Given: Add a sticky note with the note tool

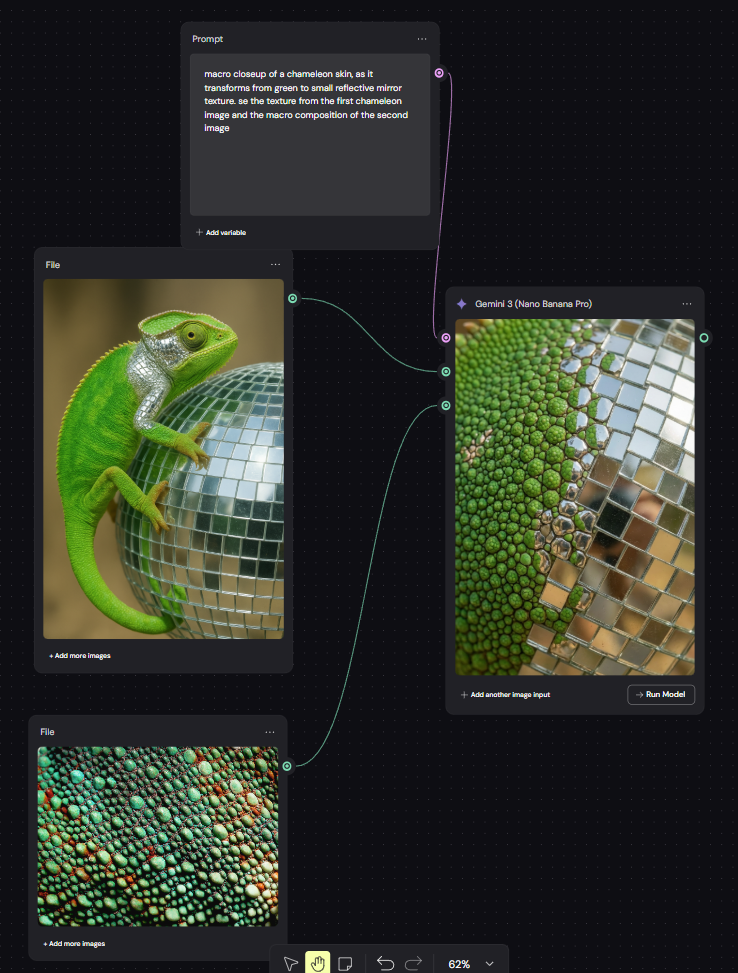Looking at the screenshot, I should point(345,963).
